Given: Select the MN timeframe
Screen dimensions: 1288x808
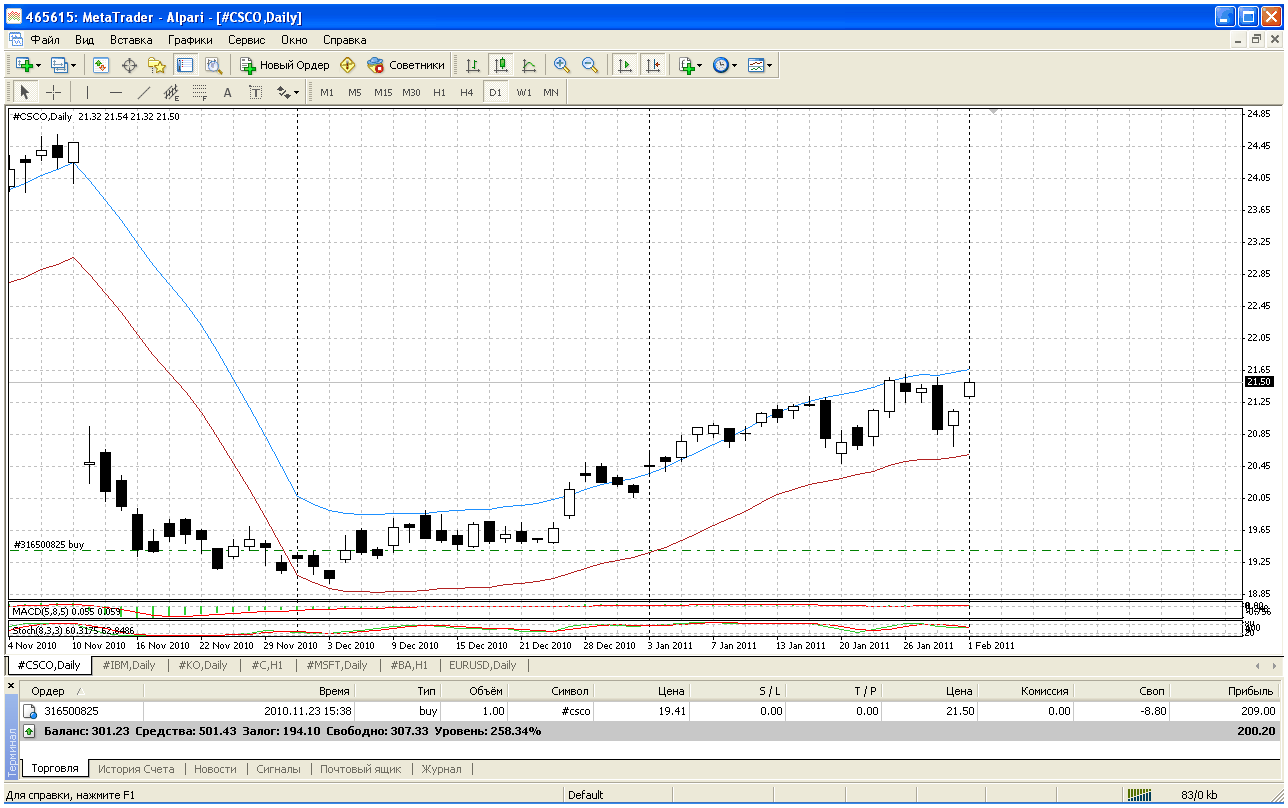Looking at the screenshot, I should (551, 92).
